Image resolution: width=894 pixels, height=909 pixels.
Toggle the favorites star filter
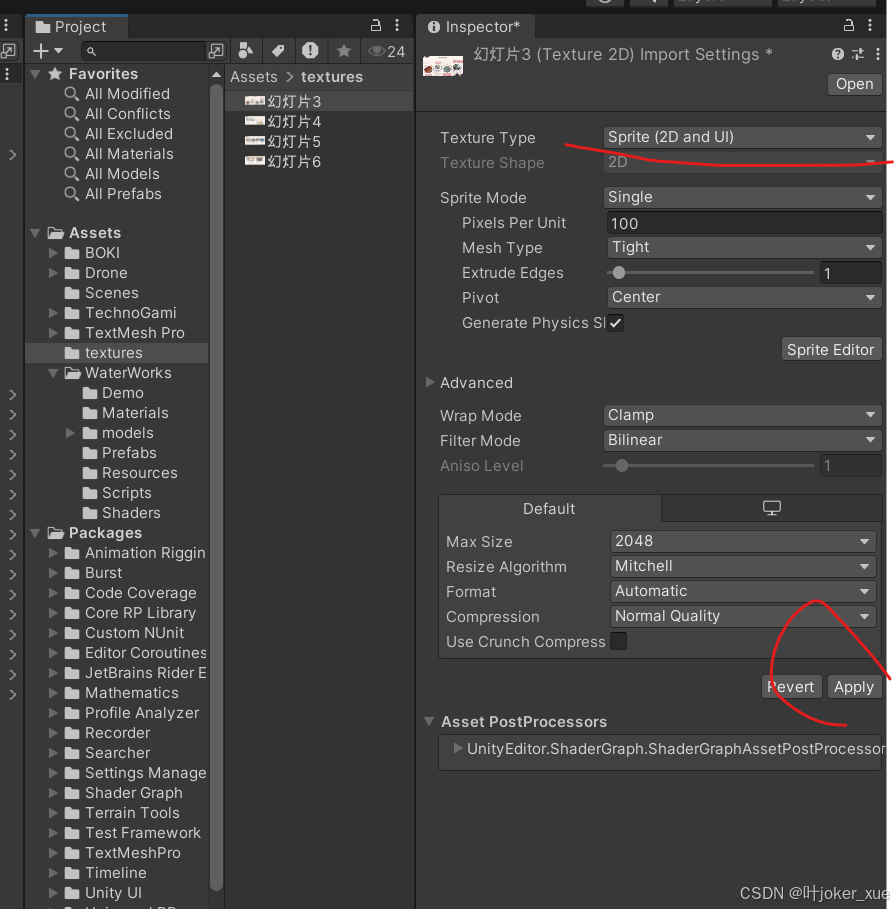coord(344,50)
